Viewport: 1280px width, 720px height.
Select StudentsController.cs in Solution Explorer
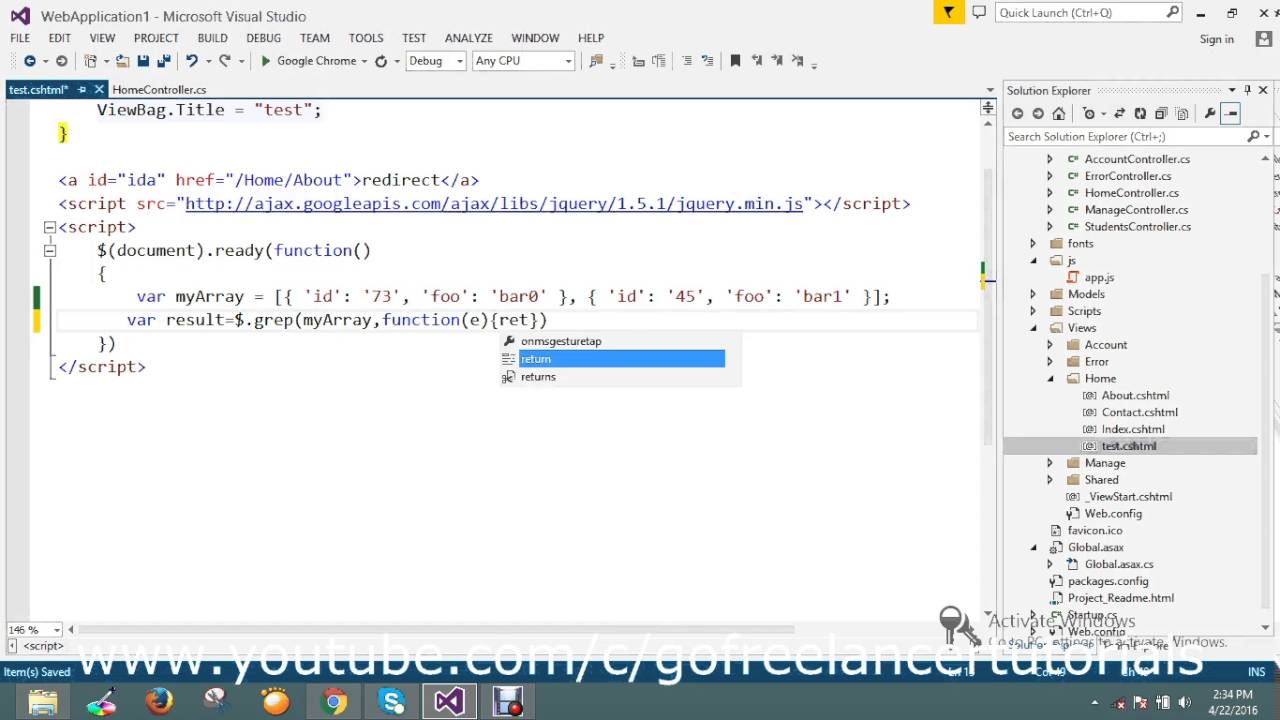[x=1137, y=227]
